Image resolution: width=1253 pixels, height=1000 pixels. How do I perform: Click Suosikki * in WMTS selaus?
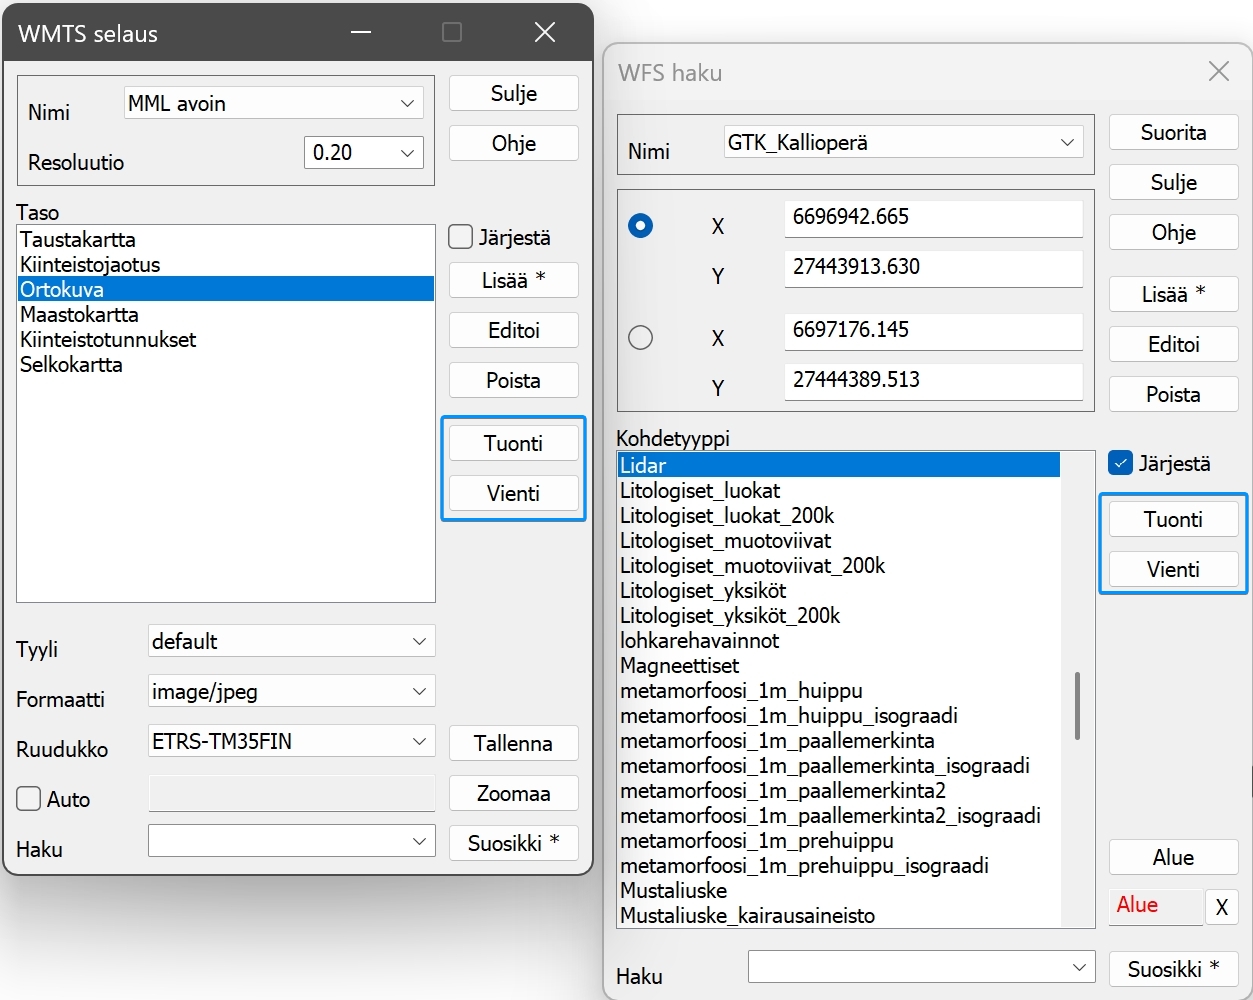pos(514,843)
